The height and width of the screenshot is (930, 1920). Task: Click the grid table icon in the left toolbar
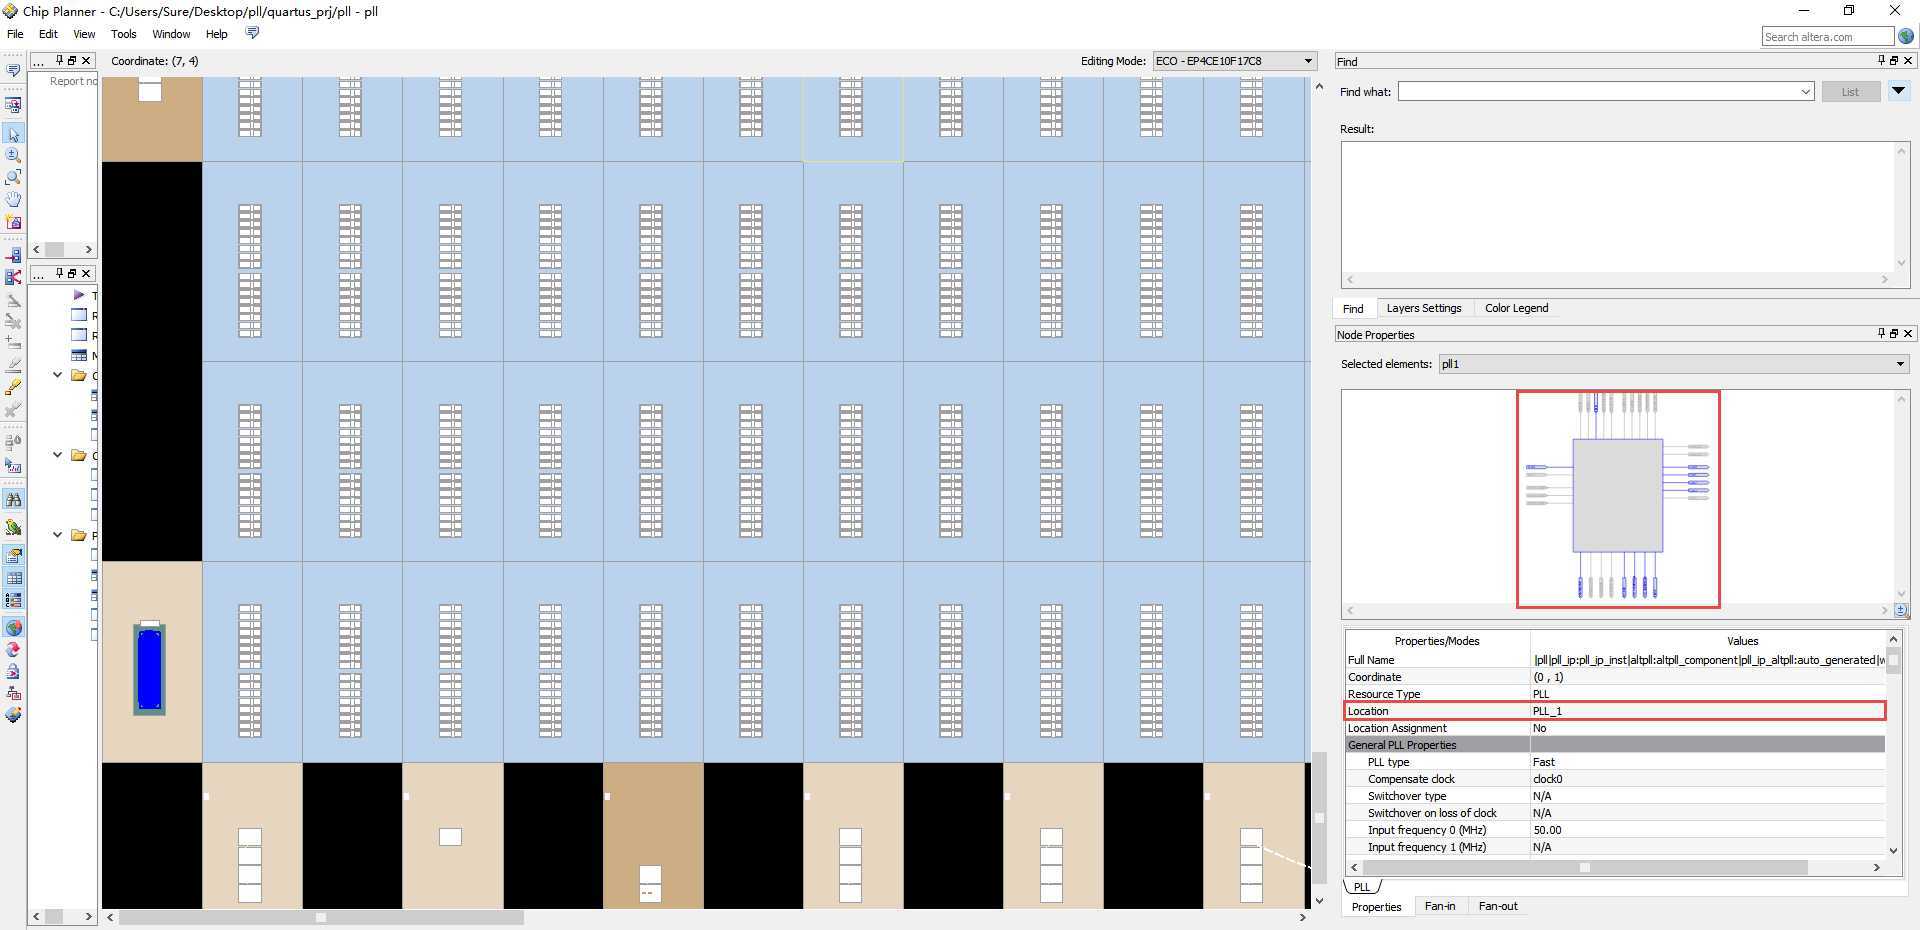13,578
